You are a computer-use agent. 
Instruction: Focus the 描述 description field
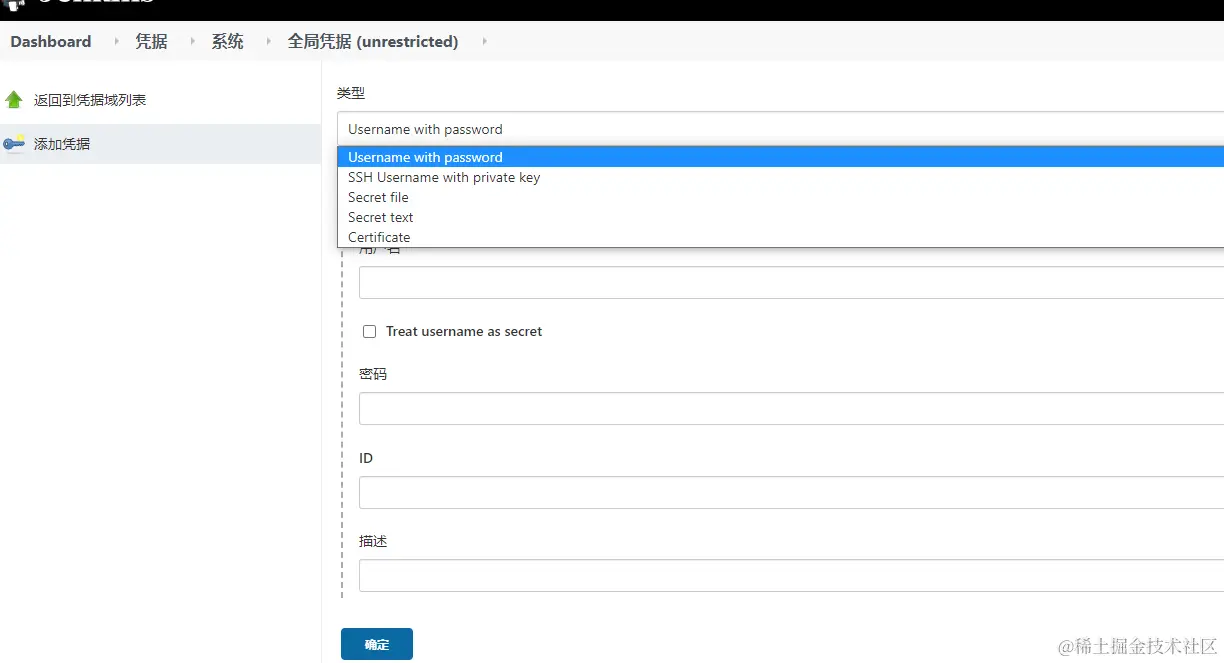click(791, 575)
